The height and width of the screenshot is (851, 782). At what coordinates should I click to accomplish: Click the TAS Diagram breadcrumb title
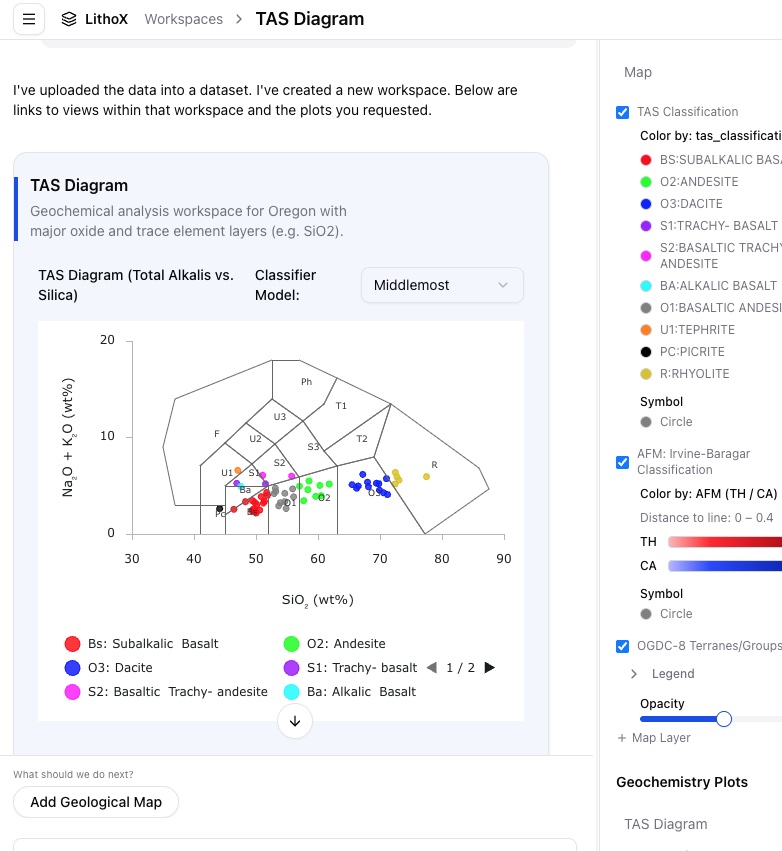click(310, 19)
